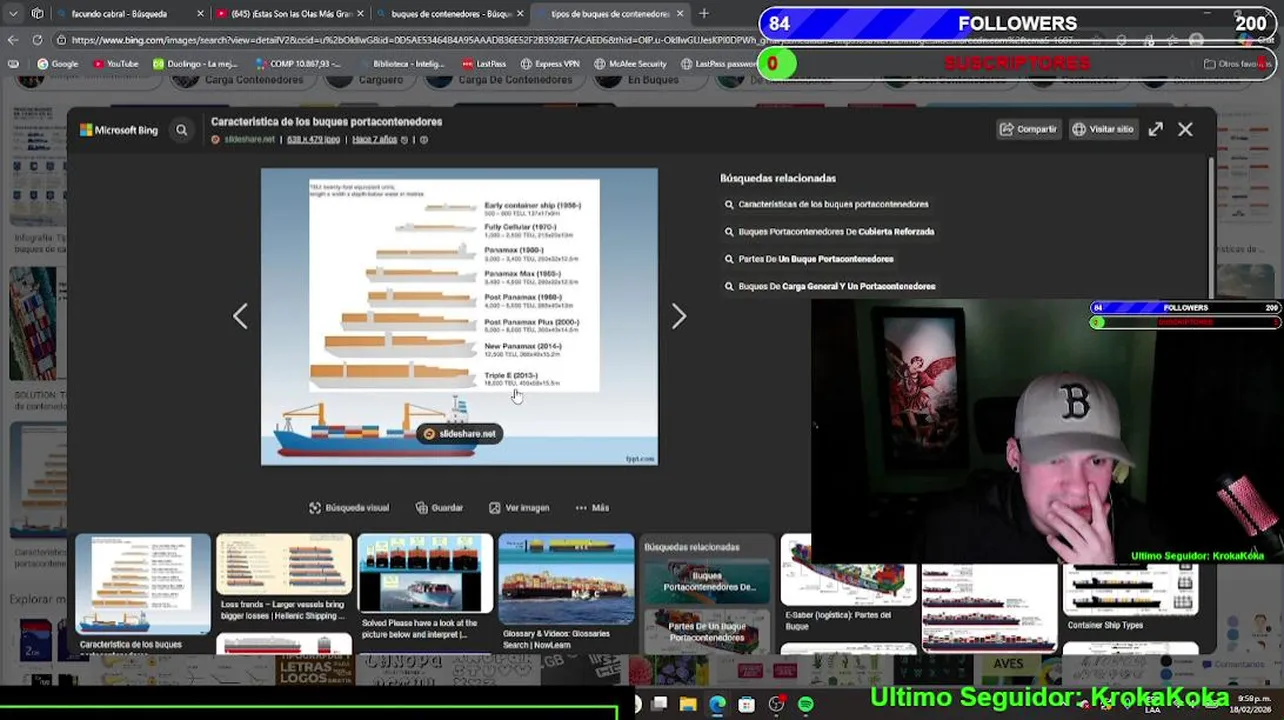Click the main container ship types image
Viewport: 1284px width, 720px height.
click(x=459, y=316)
